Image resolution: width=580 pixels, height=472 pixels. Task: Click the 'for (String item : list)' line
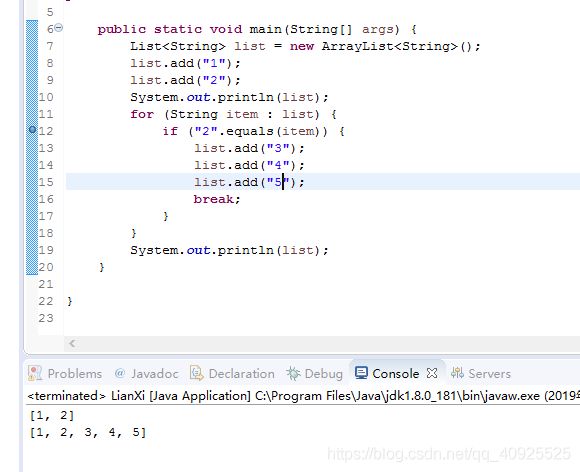(233, 114)
